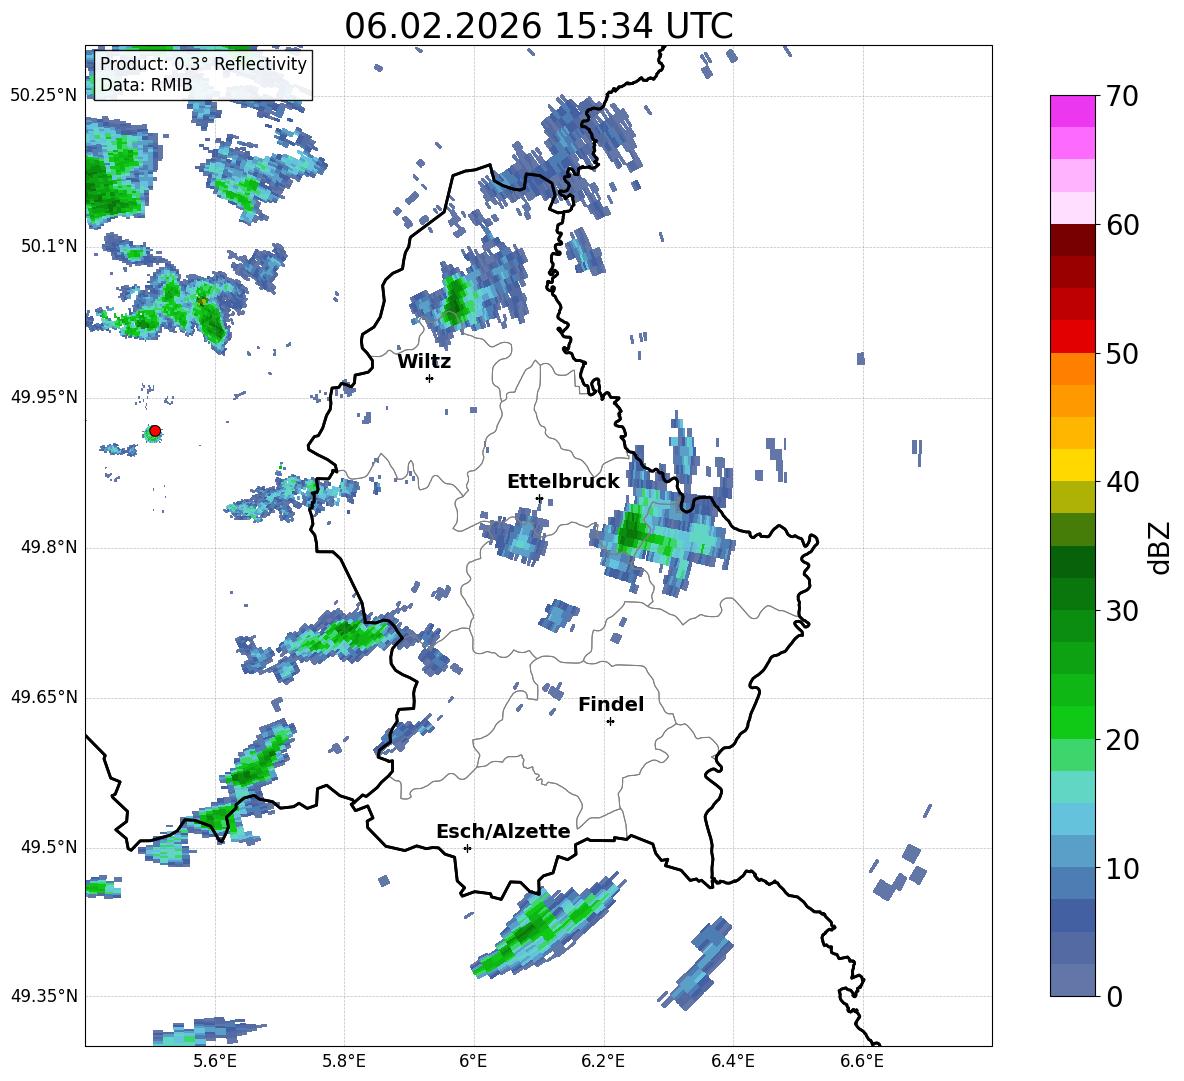Click the Esch/Alzette city label
The height and width of the screenshot is (1081, 1184).
point(503,831)
